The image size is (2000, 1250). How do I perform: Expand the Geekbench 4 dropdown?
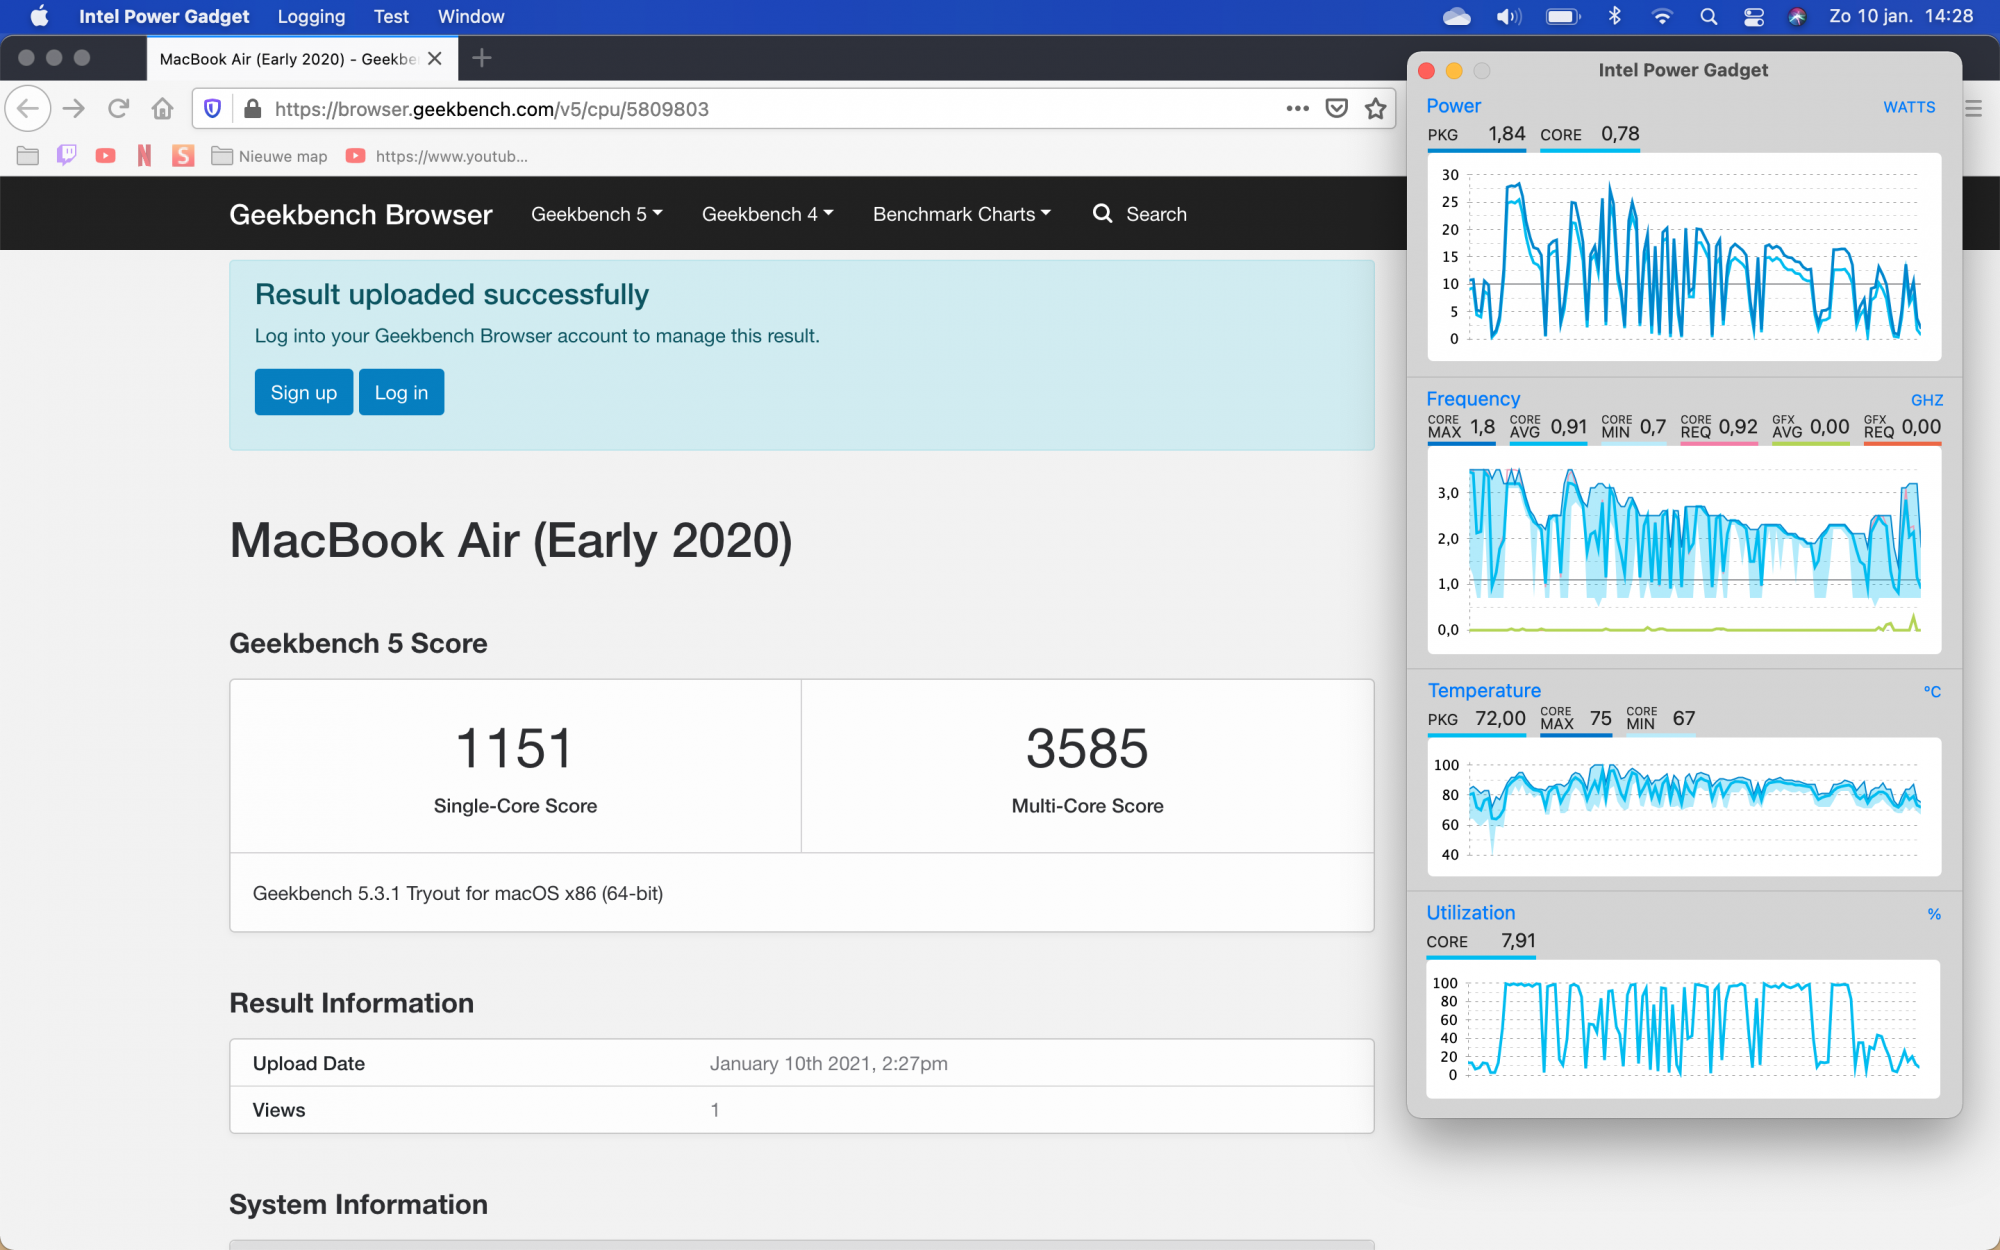tap(767, 214)
